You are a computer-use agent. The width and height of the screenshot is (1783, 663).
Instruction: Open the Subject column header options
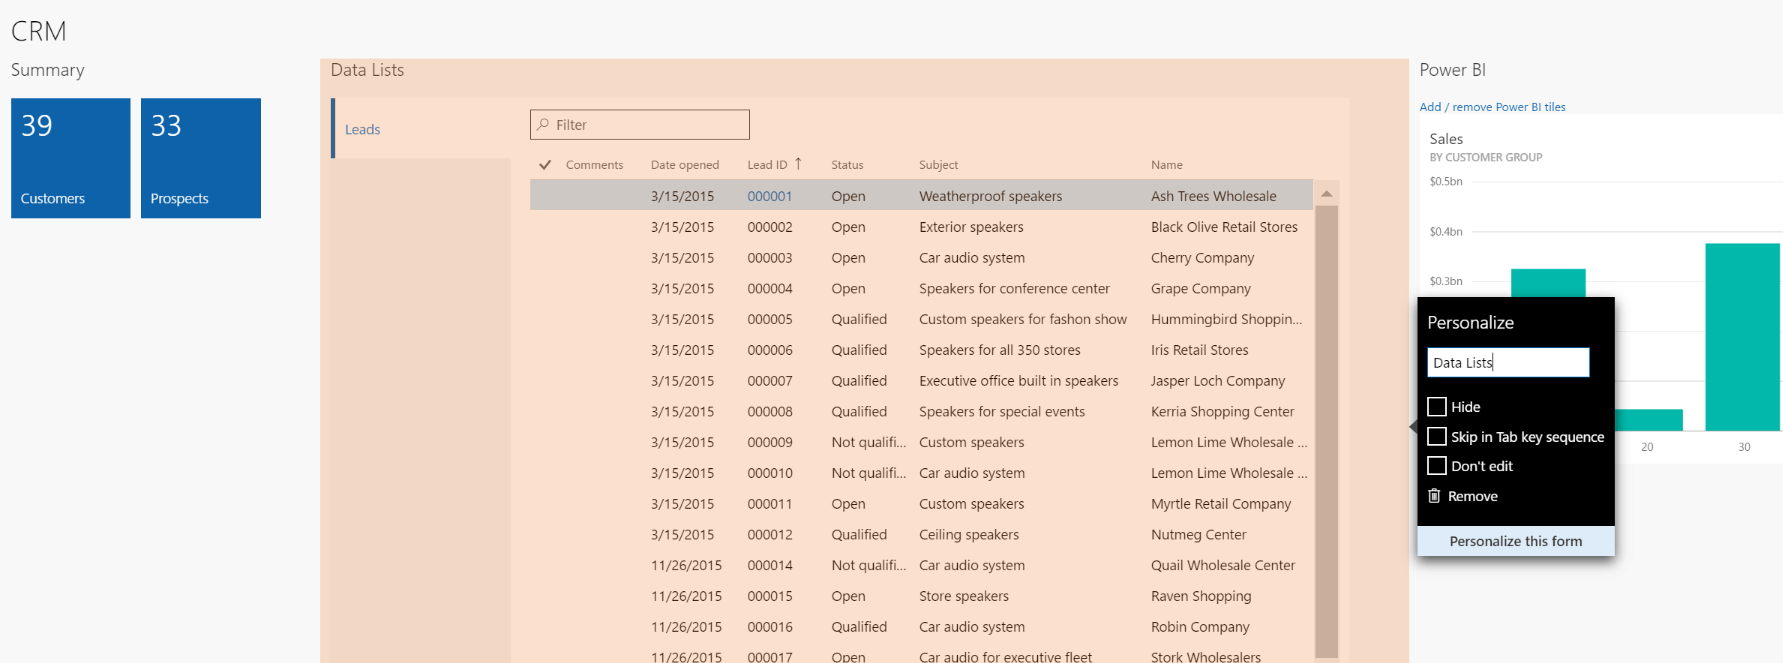[938, 165]
